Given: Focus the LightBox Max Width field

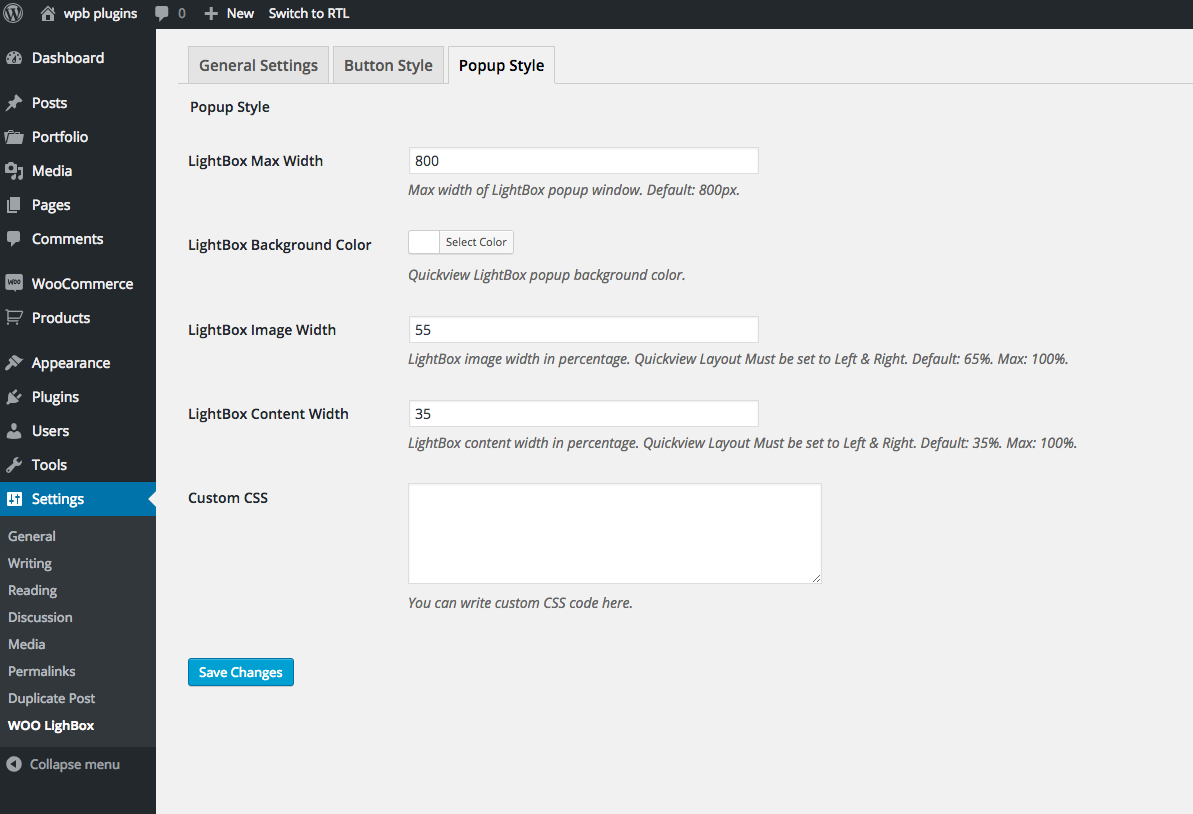Looking at the screenshot, I should (x=583, y=161).
